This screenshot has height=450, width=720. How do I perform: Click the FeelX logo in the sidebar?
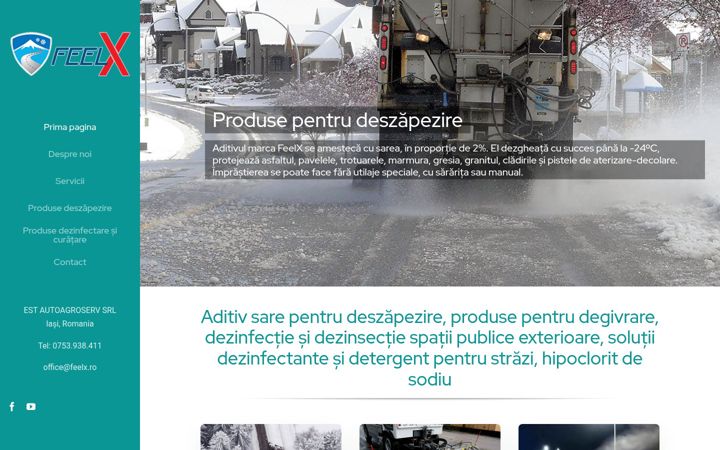(70, 54)
